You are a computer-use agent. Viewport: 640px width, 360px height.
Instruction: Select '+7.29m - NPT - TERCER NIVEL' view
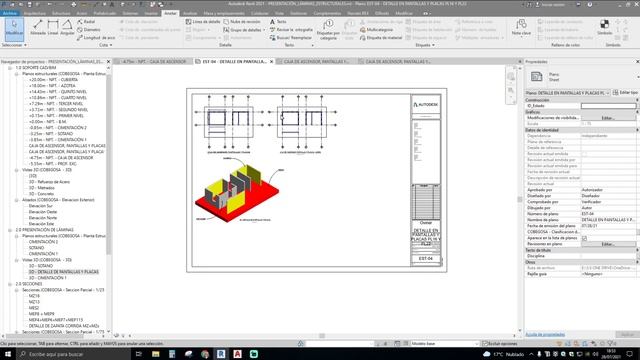56,104
